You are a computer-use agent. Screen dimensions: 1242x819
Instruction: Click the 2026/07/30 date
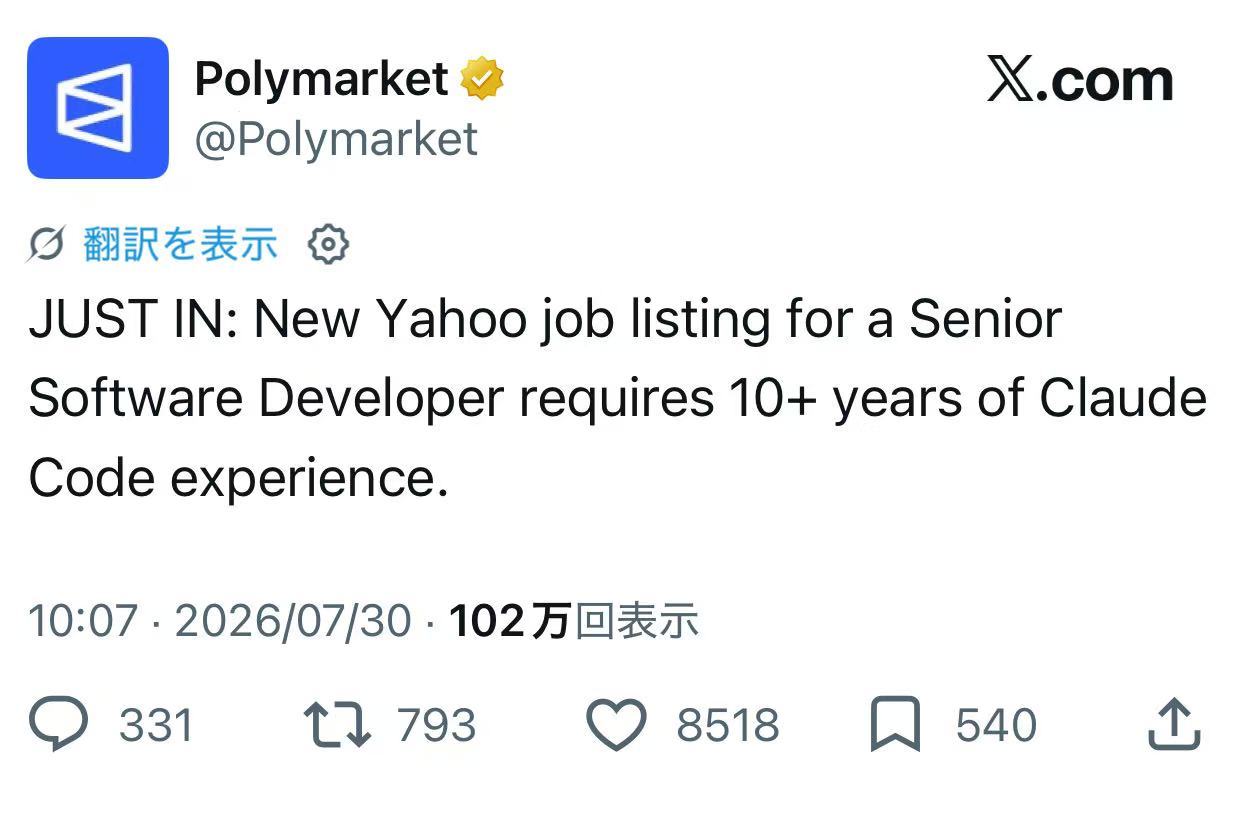[x=293, y=621]
